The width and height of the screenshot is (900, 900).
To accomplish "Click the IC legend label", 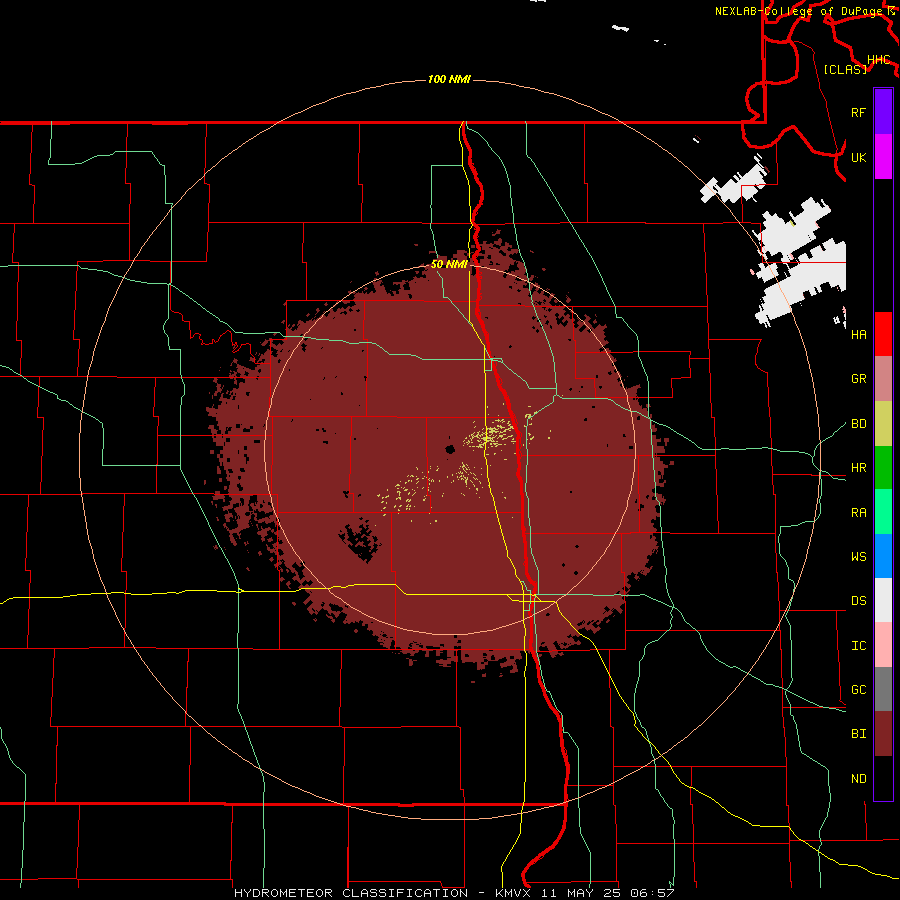I will pos(858,646).
